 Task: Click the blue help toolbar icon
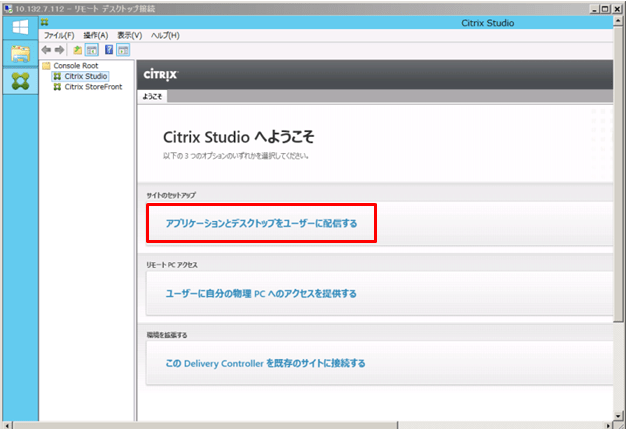pyautogui.click(x=109, y=50)
